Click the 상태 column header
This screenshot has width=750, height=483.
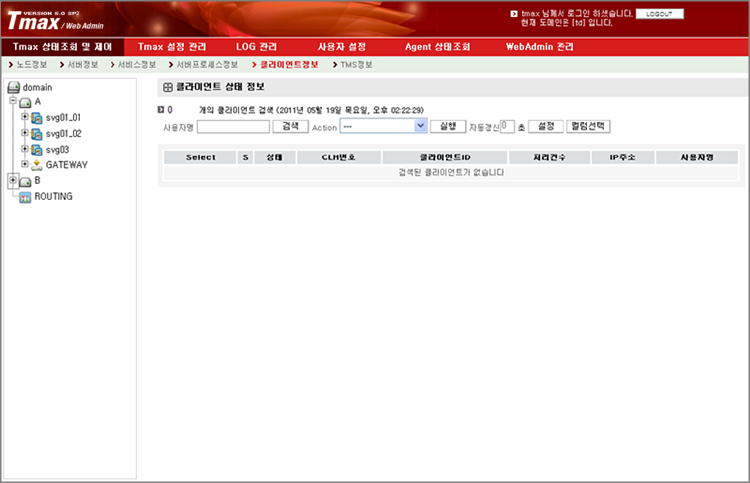point(275,157)
